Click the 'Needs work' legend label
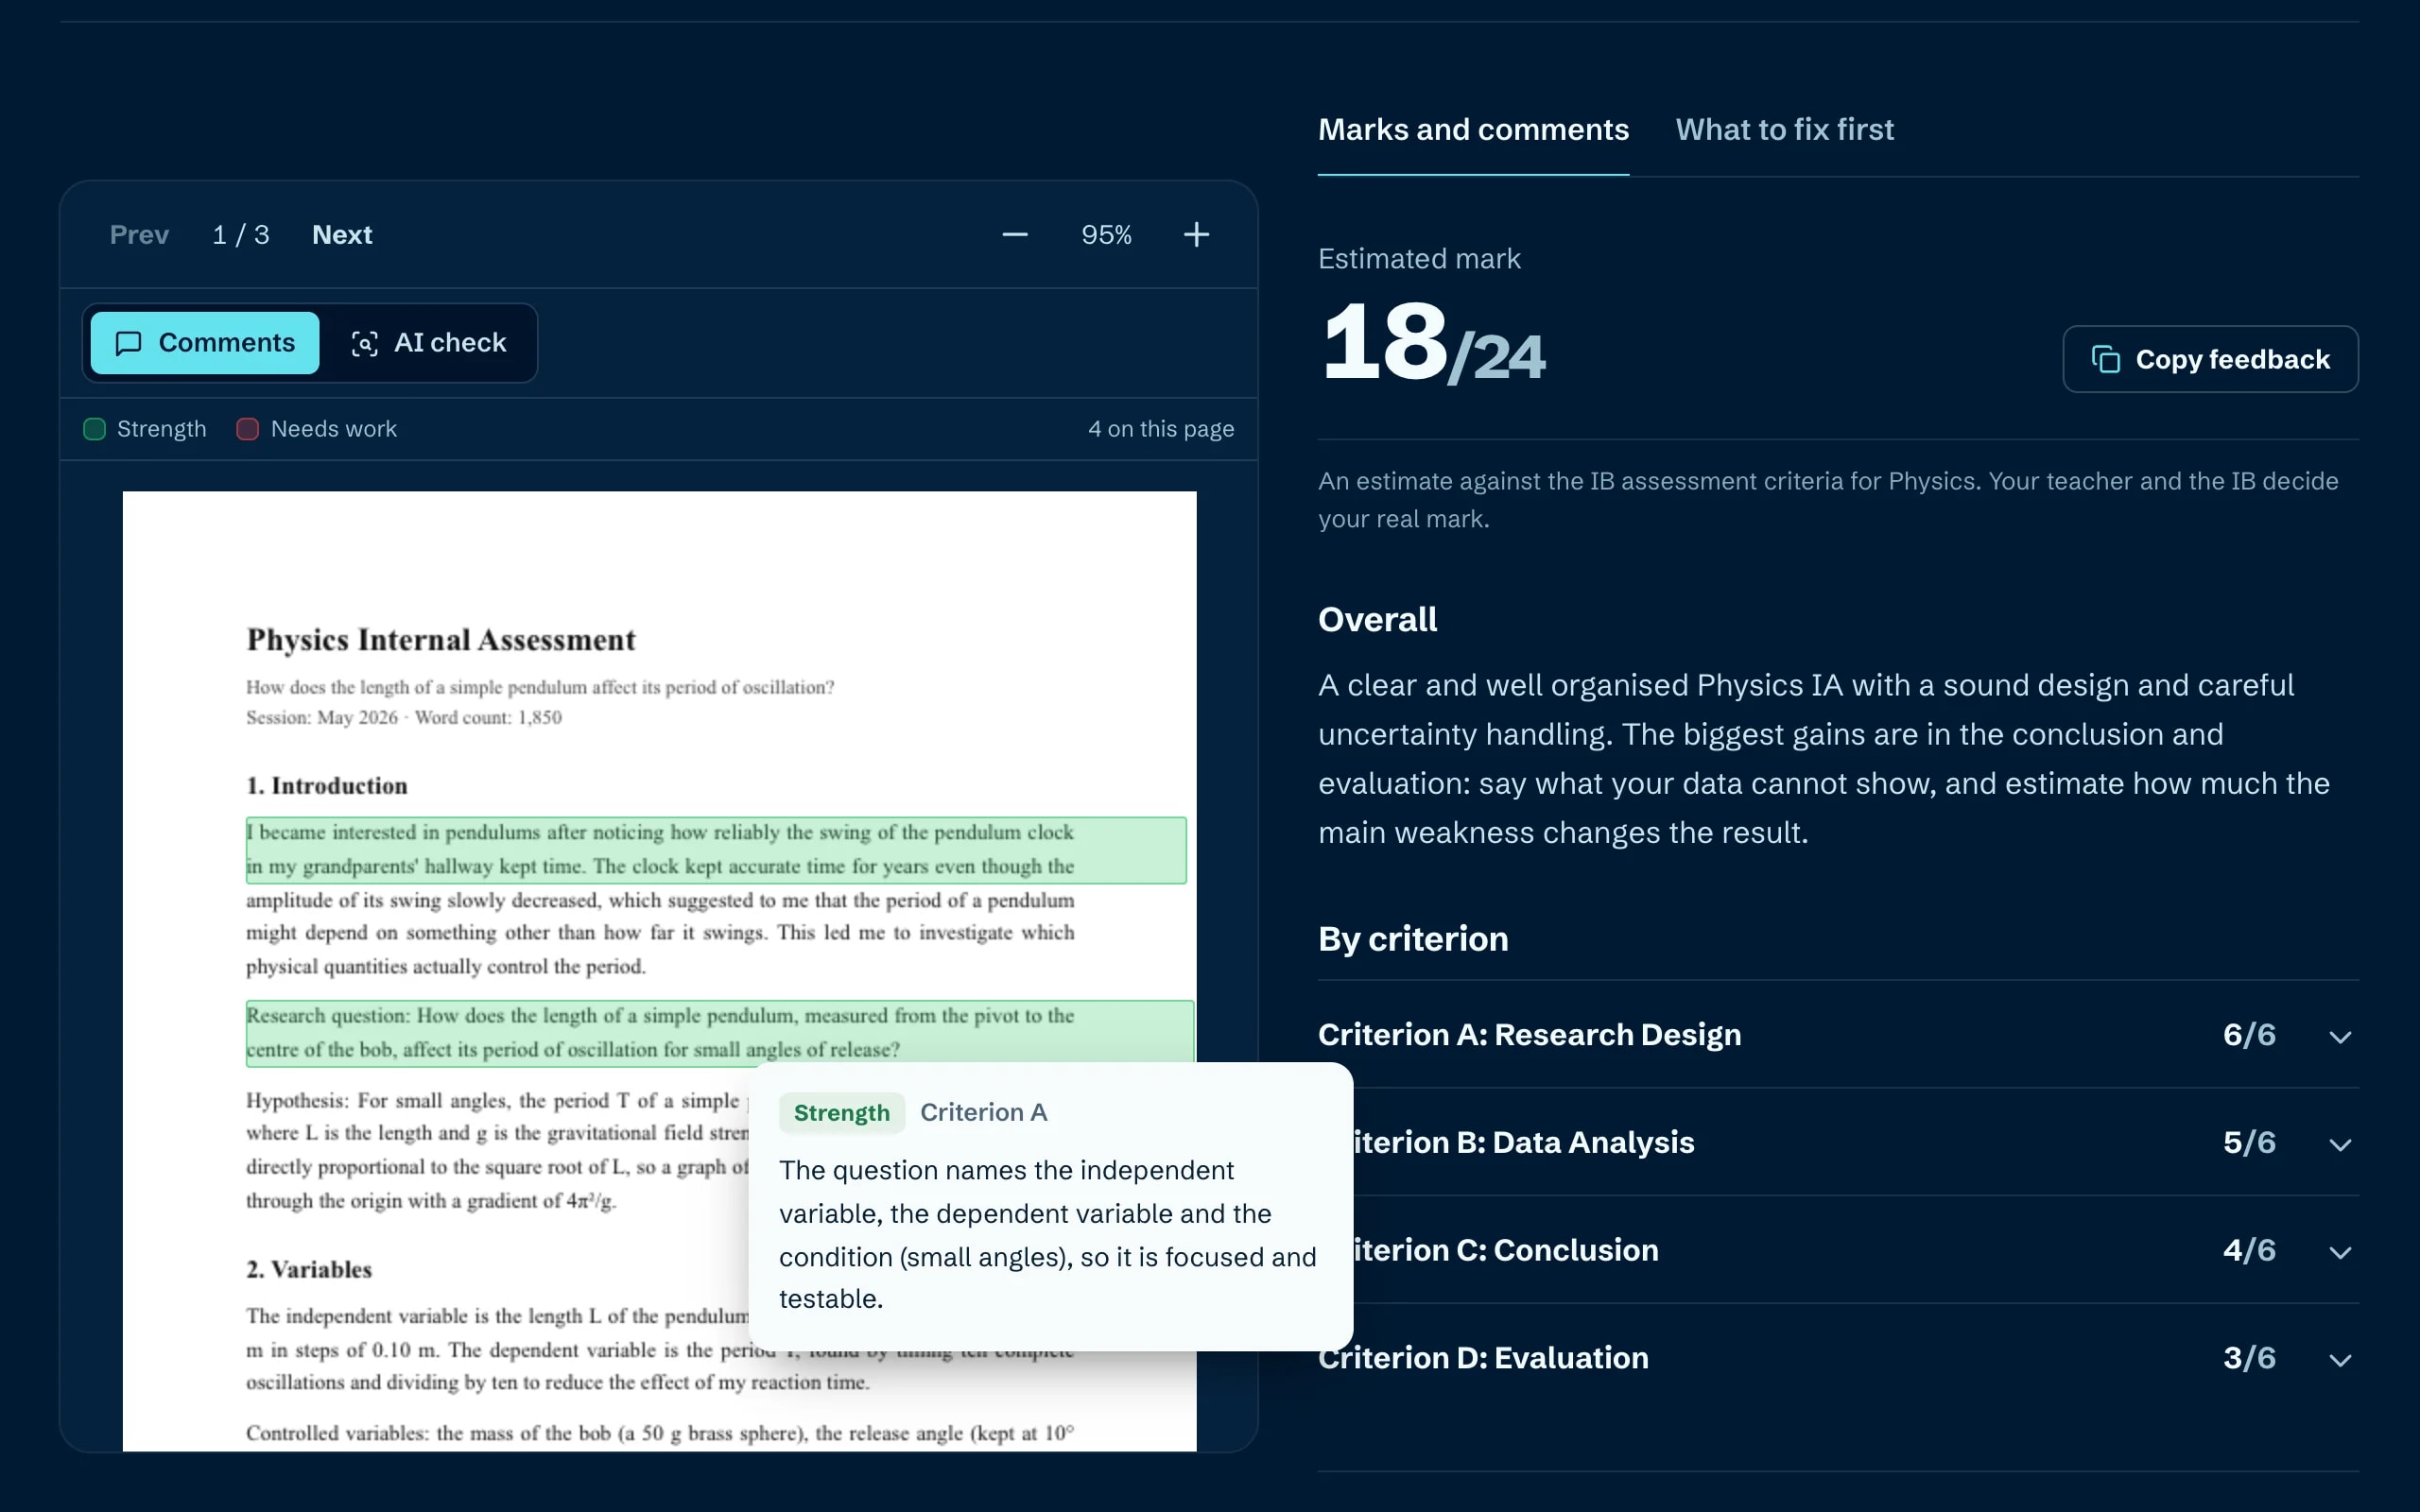Image resolution: width=2420 pixels, height=1512 pixels. pos(334,429)
